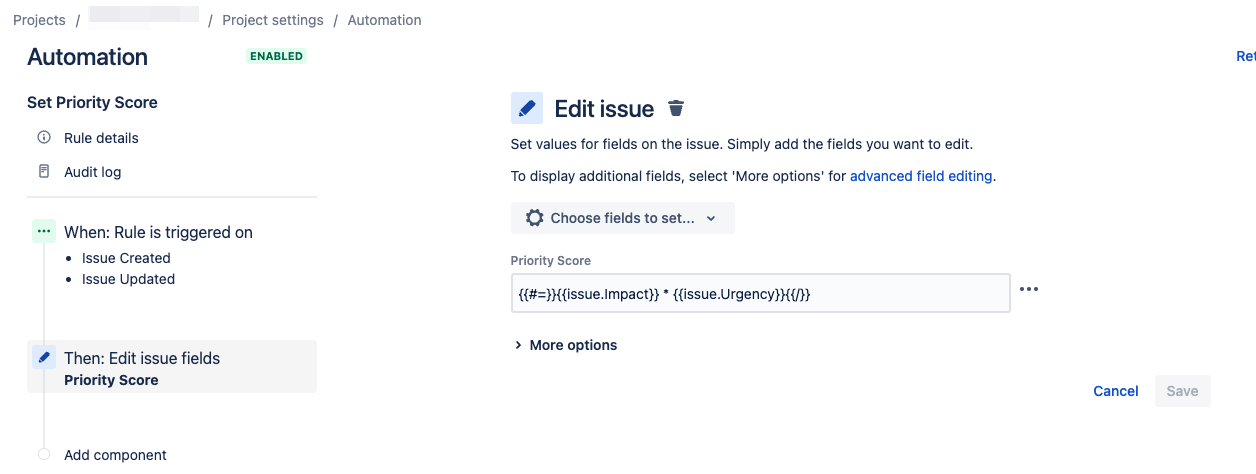Click the Audit log document icon
Screen dimensions: 1256x474
[x=44, y=172]
